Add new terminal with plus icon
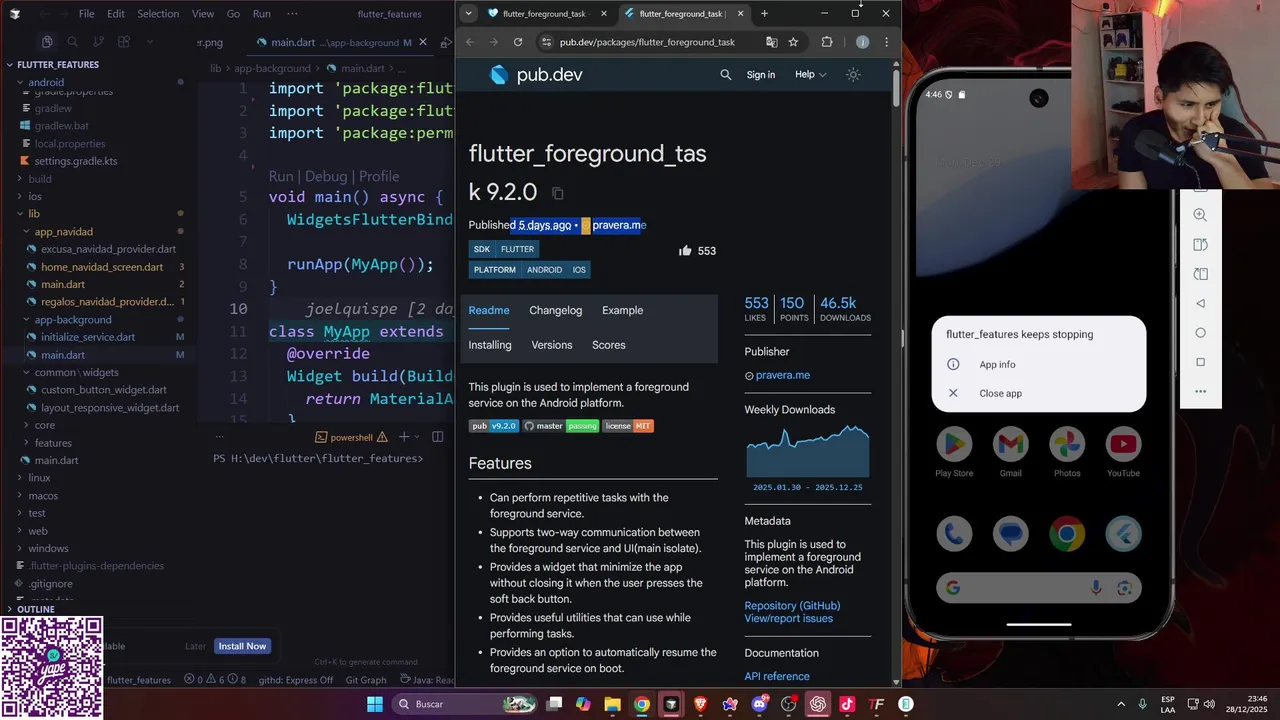Viewport: 1280px width, 720px height. pyautogui.click(x=404, y=437)
